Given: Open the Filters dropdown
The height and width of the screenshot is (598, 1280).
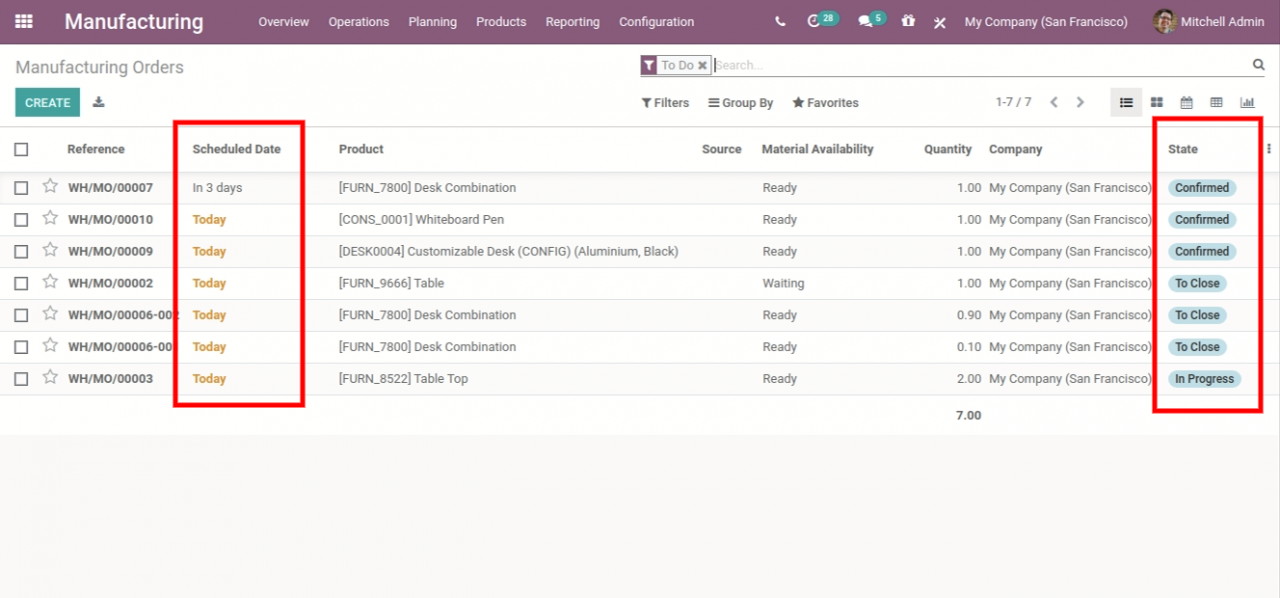Looking at the screenshot, I should tap(665, 102).
